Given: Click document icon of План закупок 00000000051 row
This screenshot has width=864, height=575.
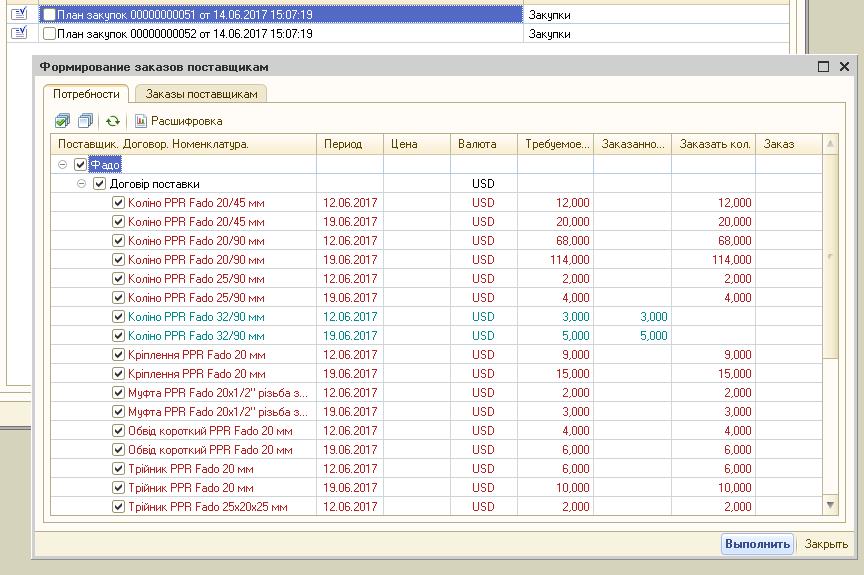Looking at the screenshot, I should (19, 14).
